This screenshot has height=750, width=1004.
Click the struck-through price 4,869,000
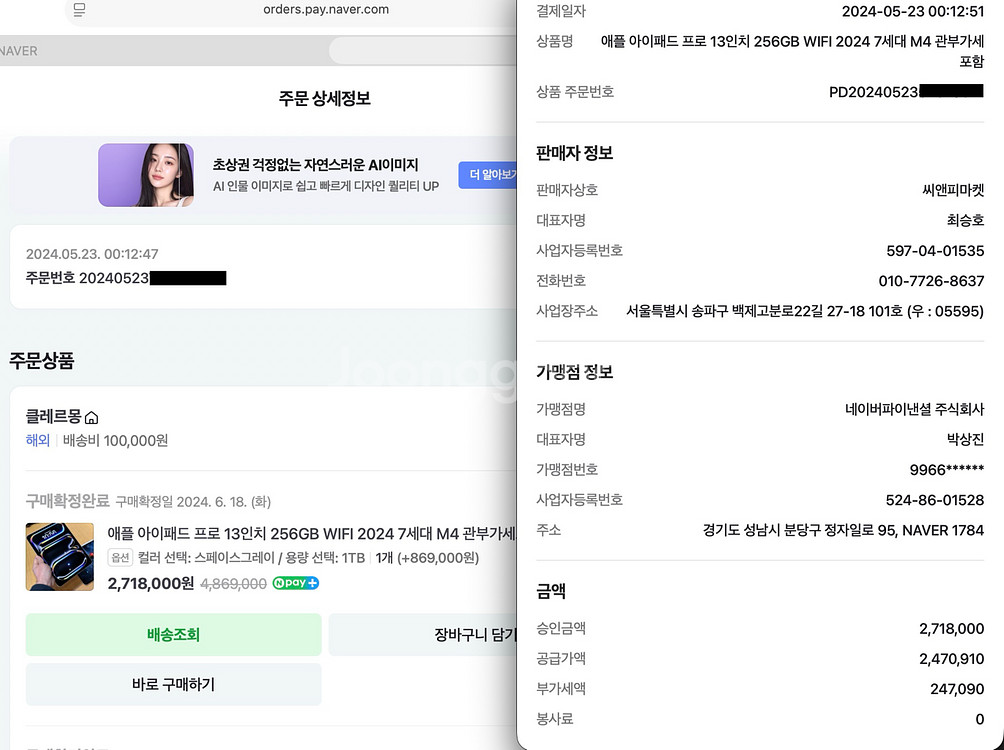click(x=234, y=583)
